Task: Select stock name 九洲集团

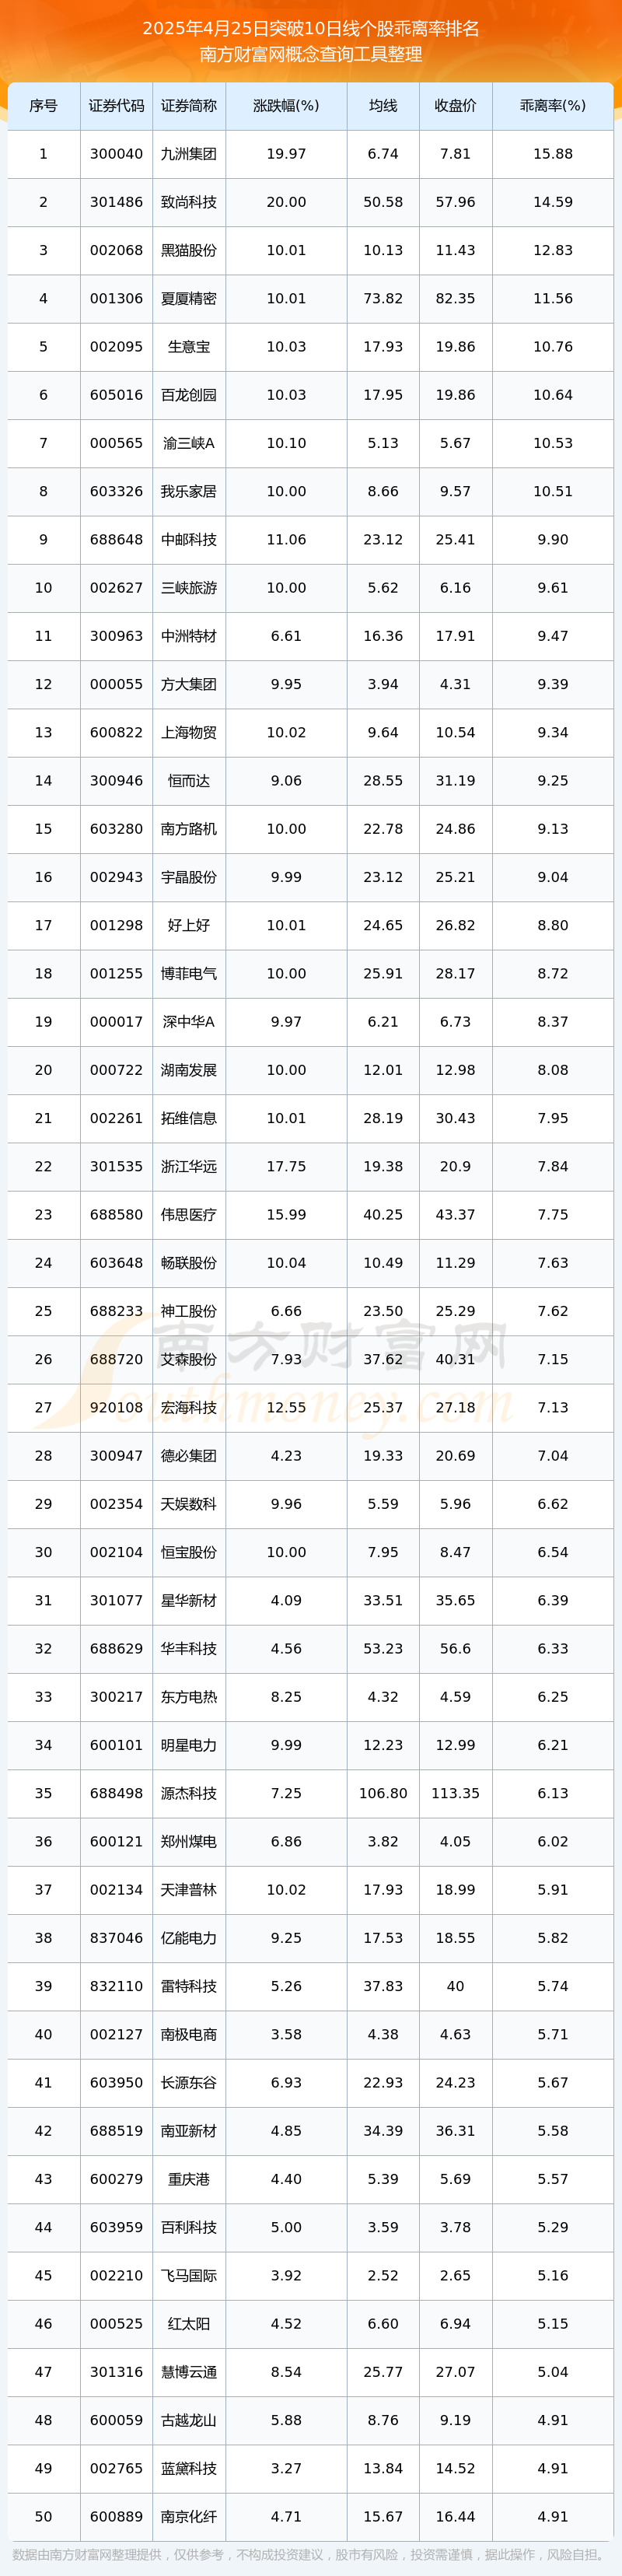Action: pyautogui.click(x=189, y=154)
